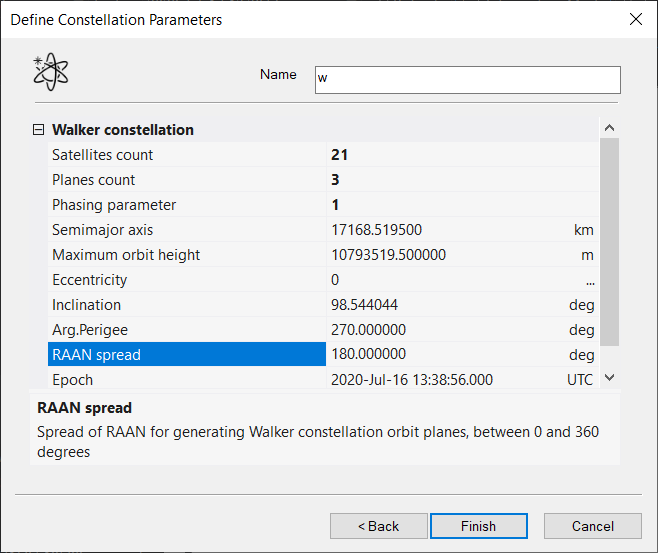Click the Eccentricity ellipsis button

click(589, 280)
